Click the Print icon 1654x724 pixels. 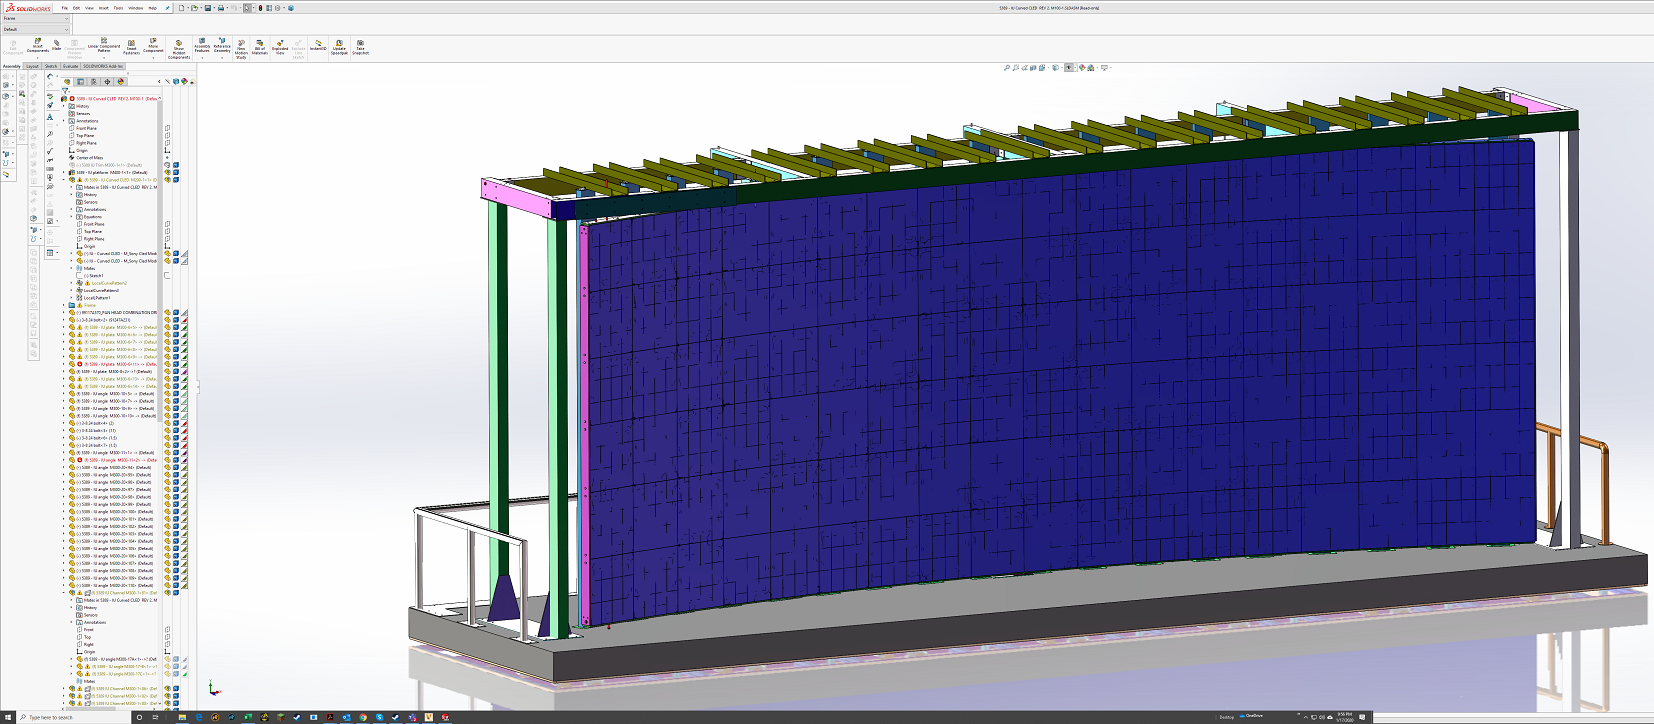click(221, 8)
